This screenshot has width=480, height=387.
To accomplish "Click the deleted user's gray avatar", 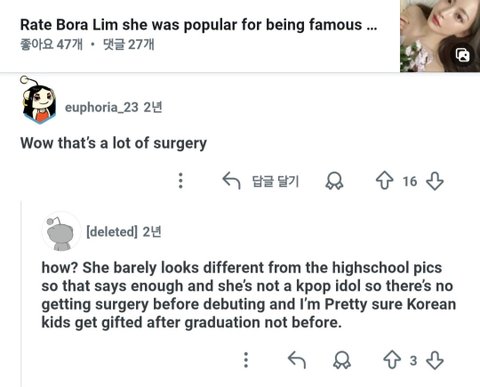I will 60,232.
